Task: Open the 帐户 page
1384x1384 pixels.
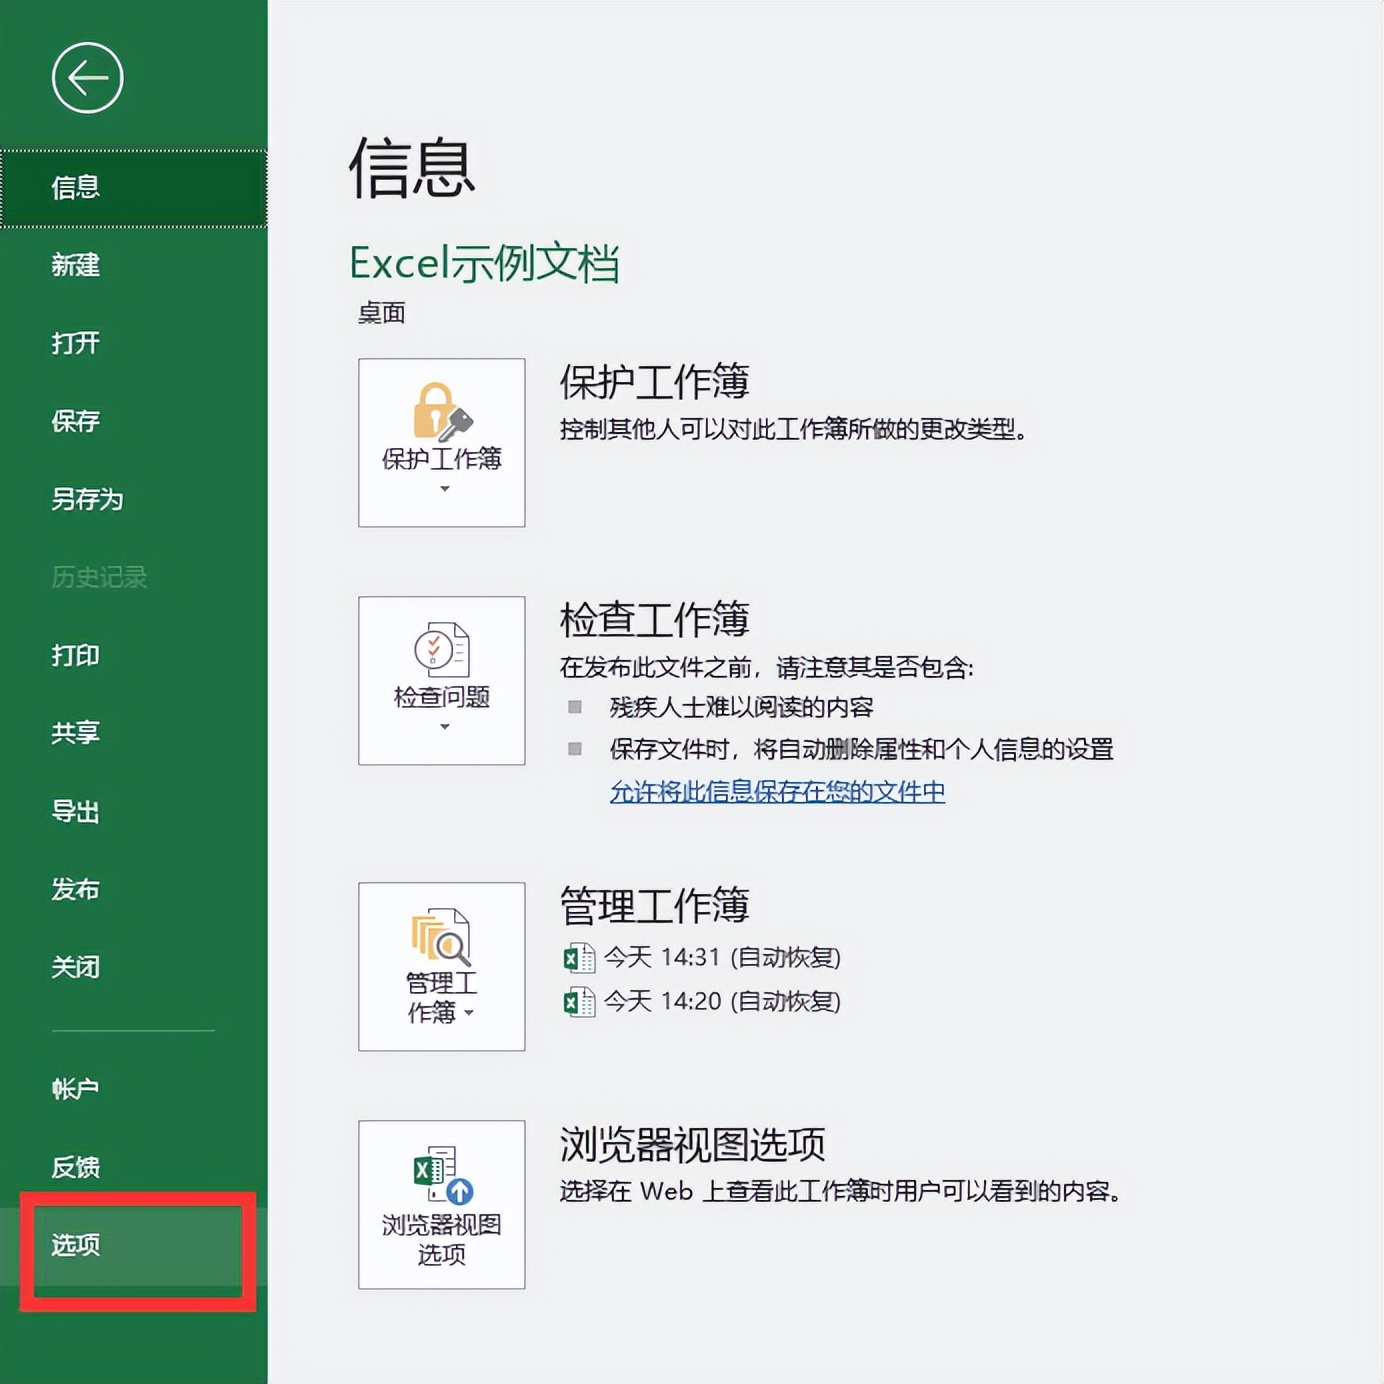Action: 134,1089
